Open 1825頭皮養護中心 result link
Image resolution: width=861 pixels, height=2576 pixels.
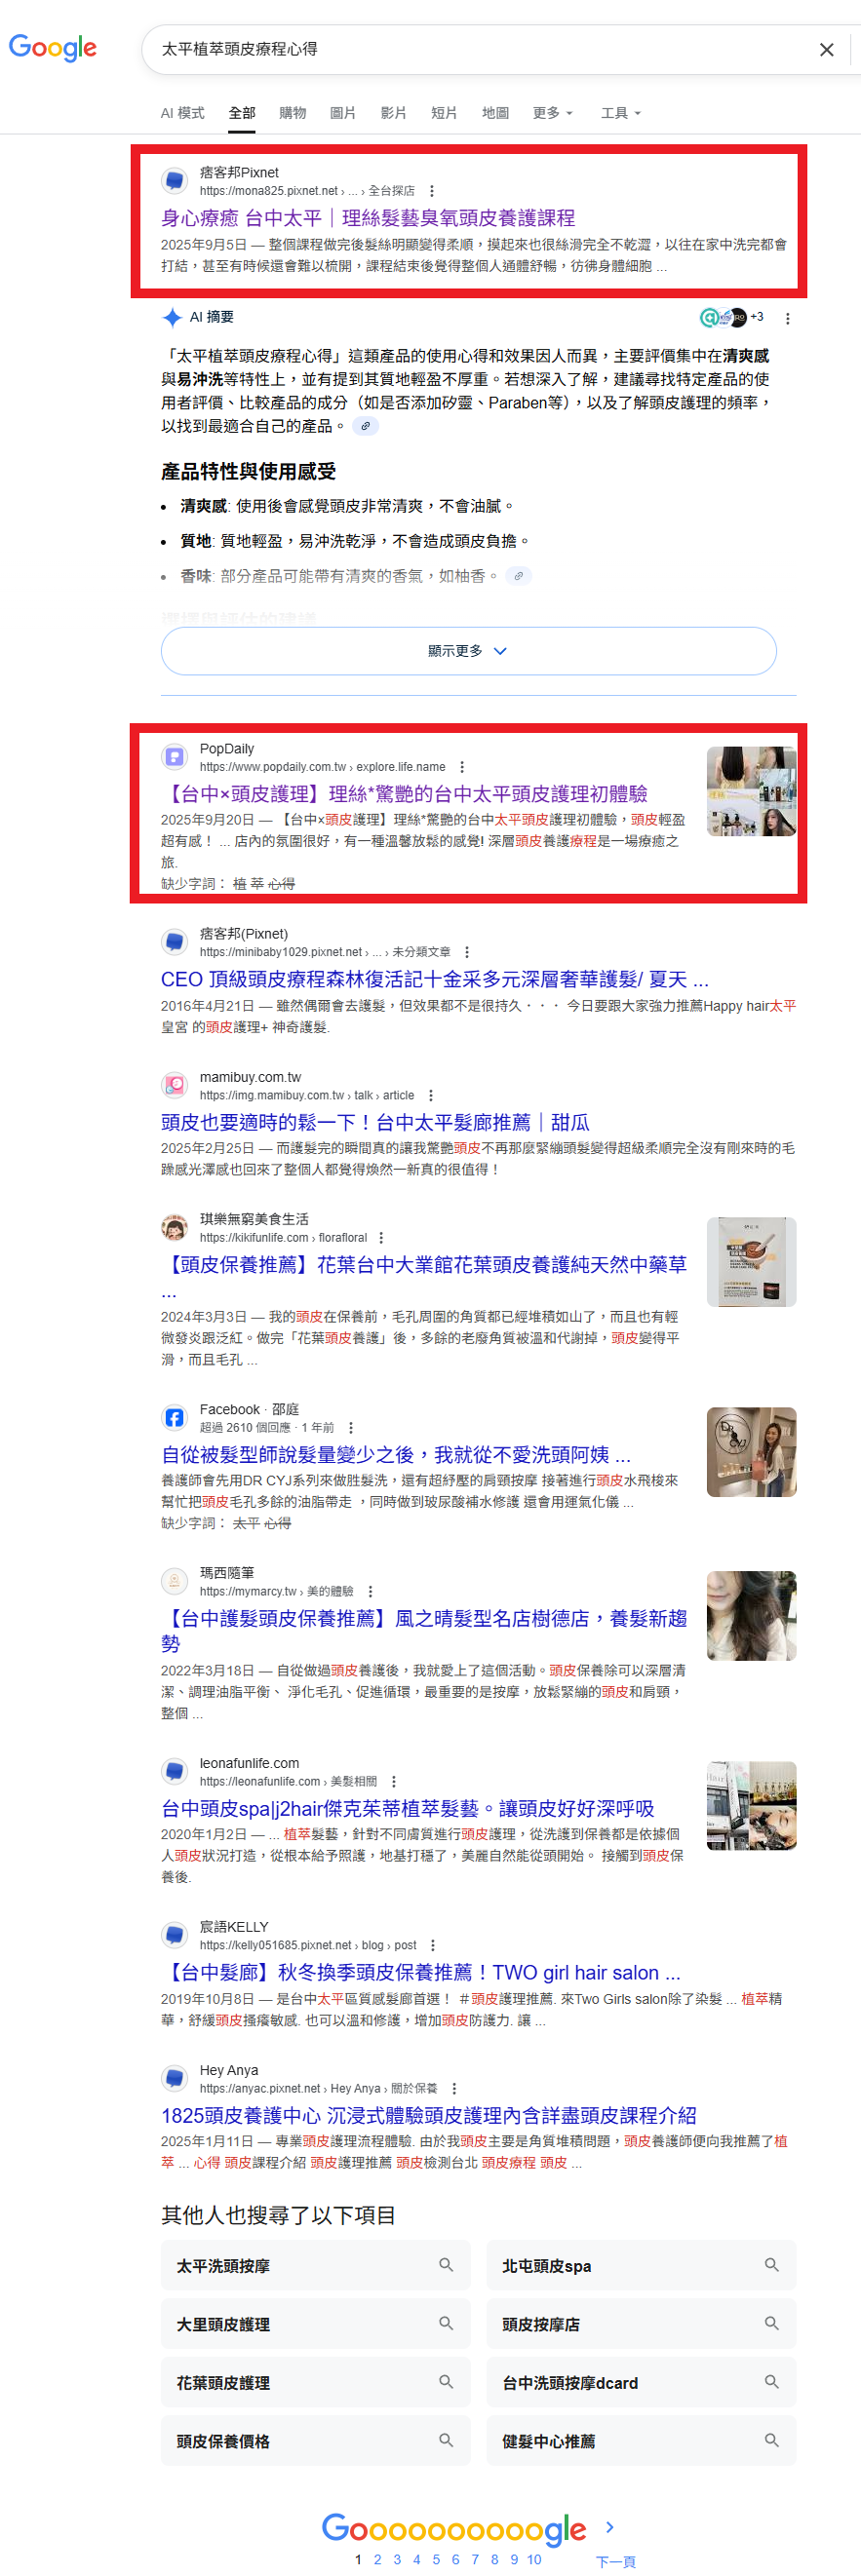(429, 2115)
